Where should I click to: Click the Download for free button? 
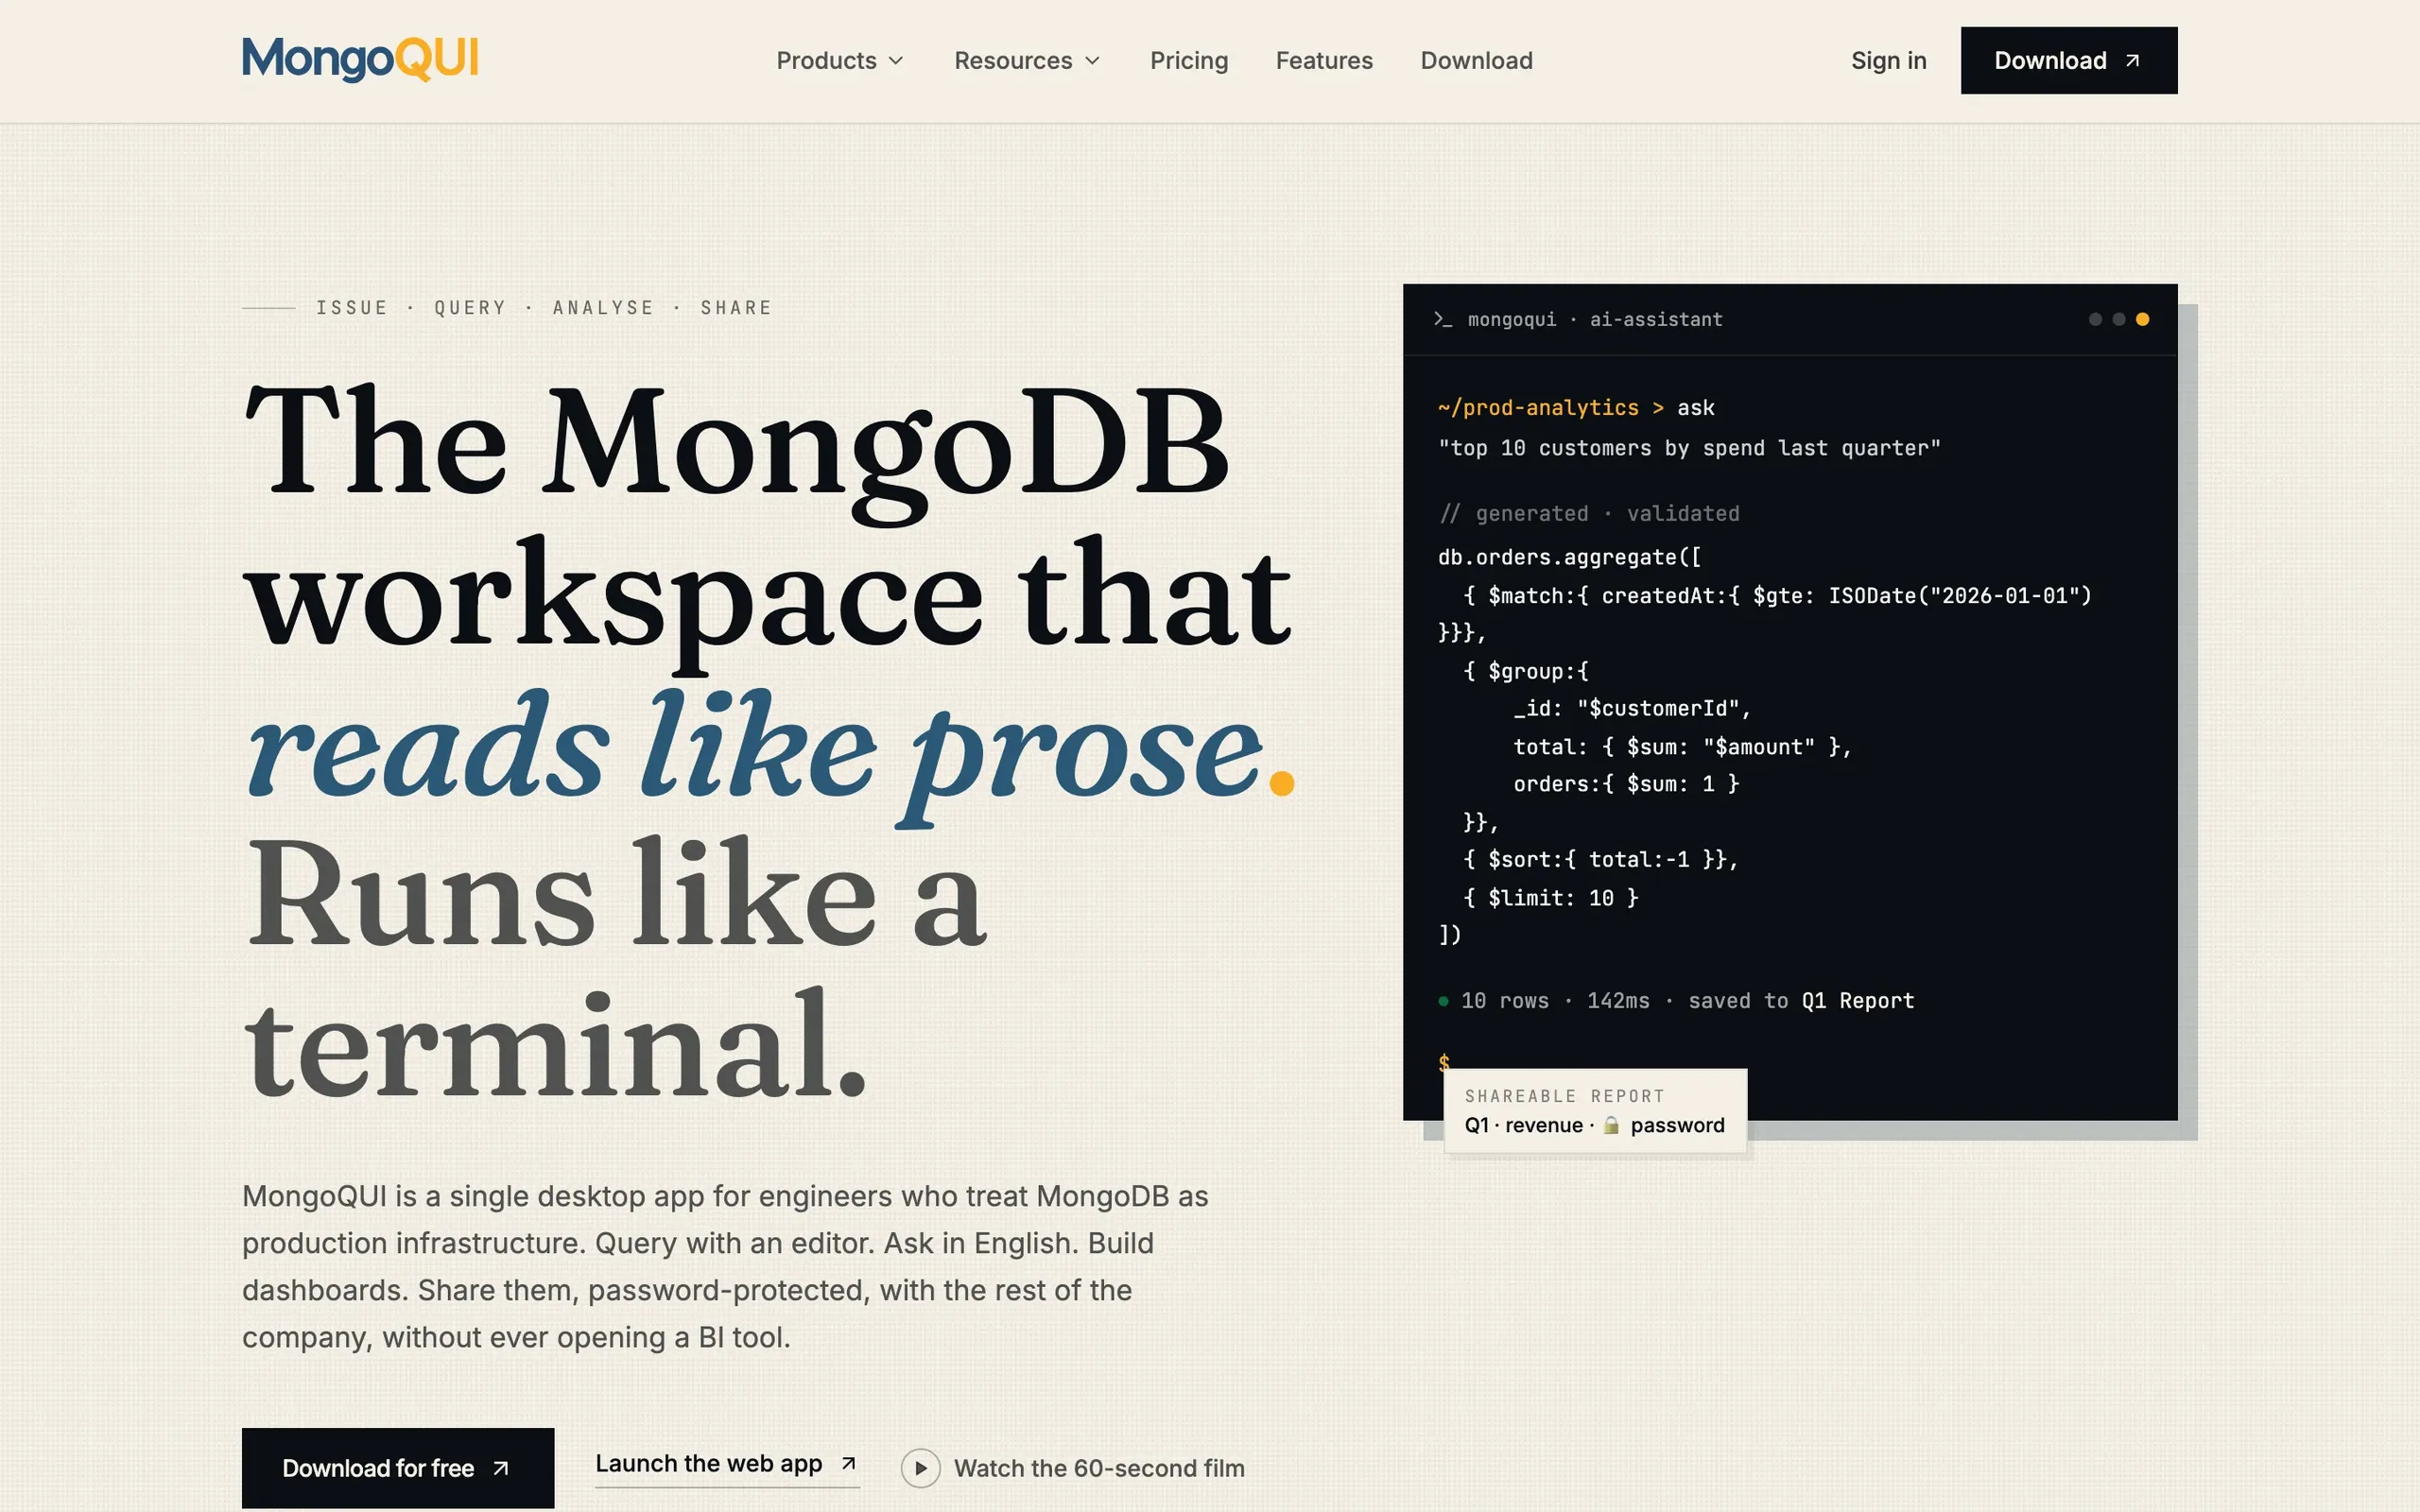click(x=398, y=1467)
